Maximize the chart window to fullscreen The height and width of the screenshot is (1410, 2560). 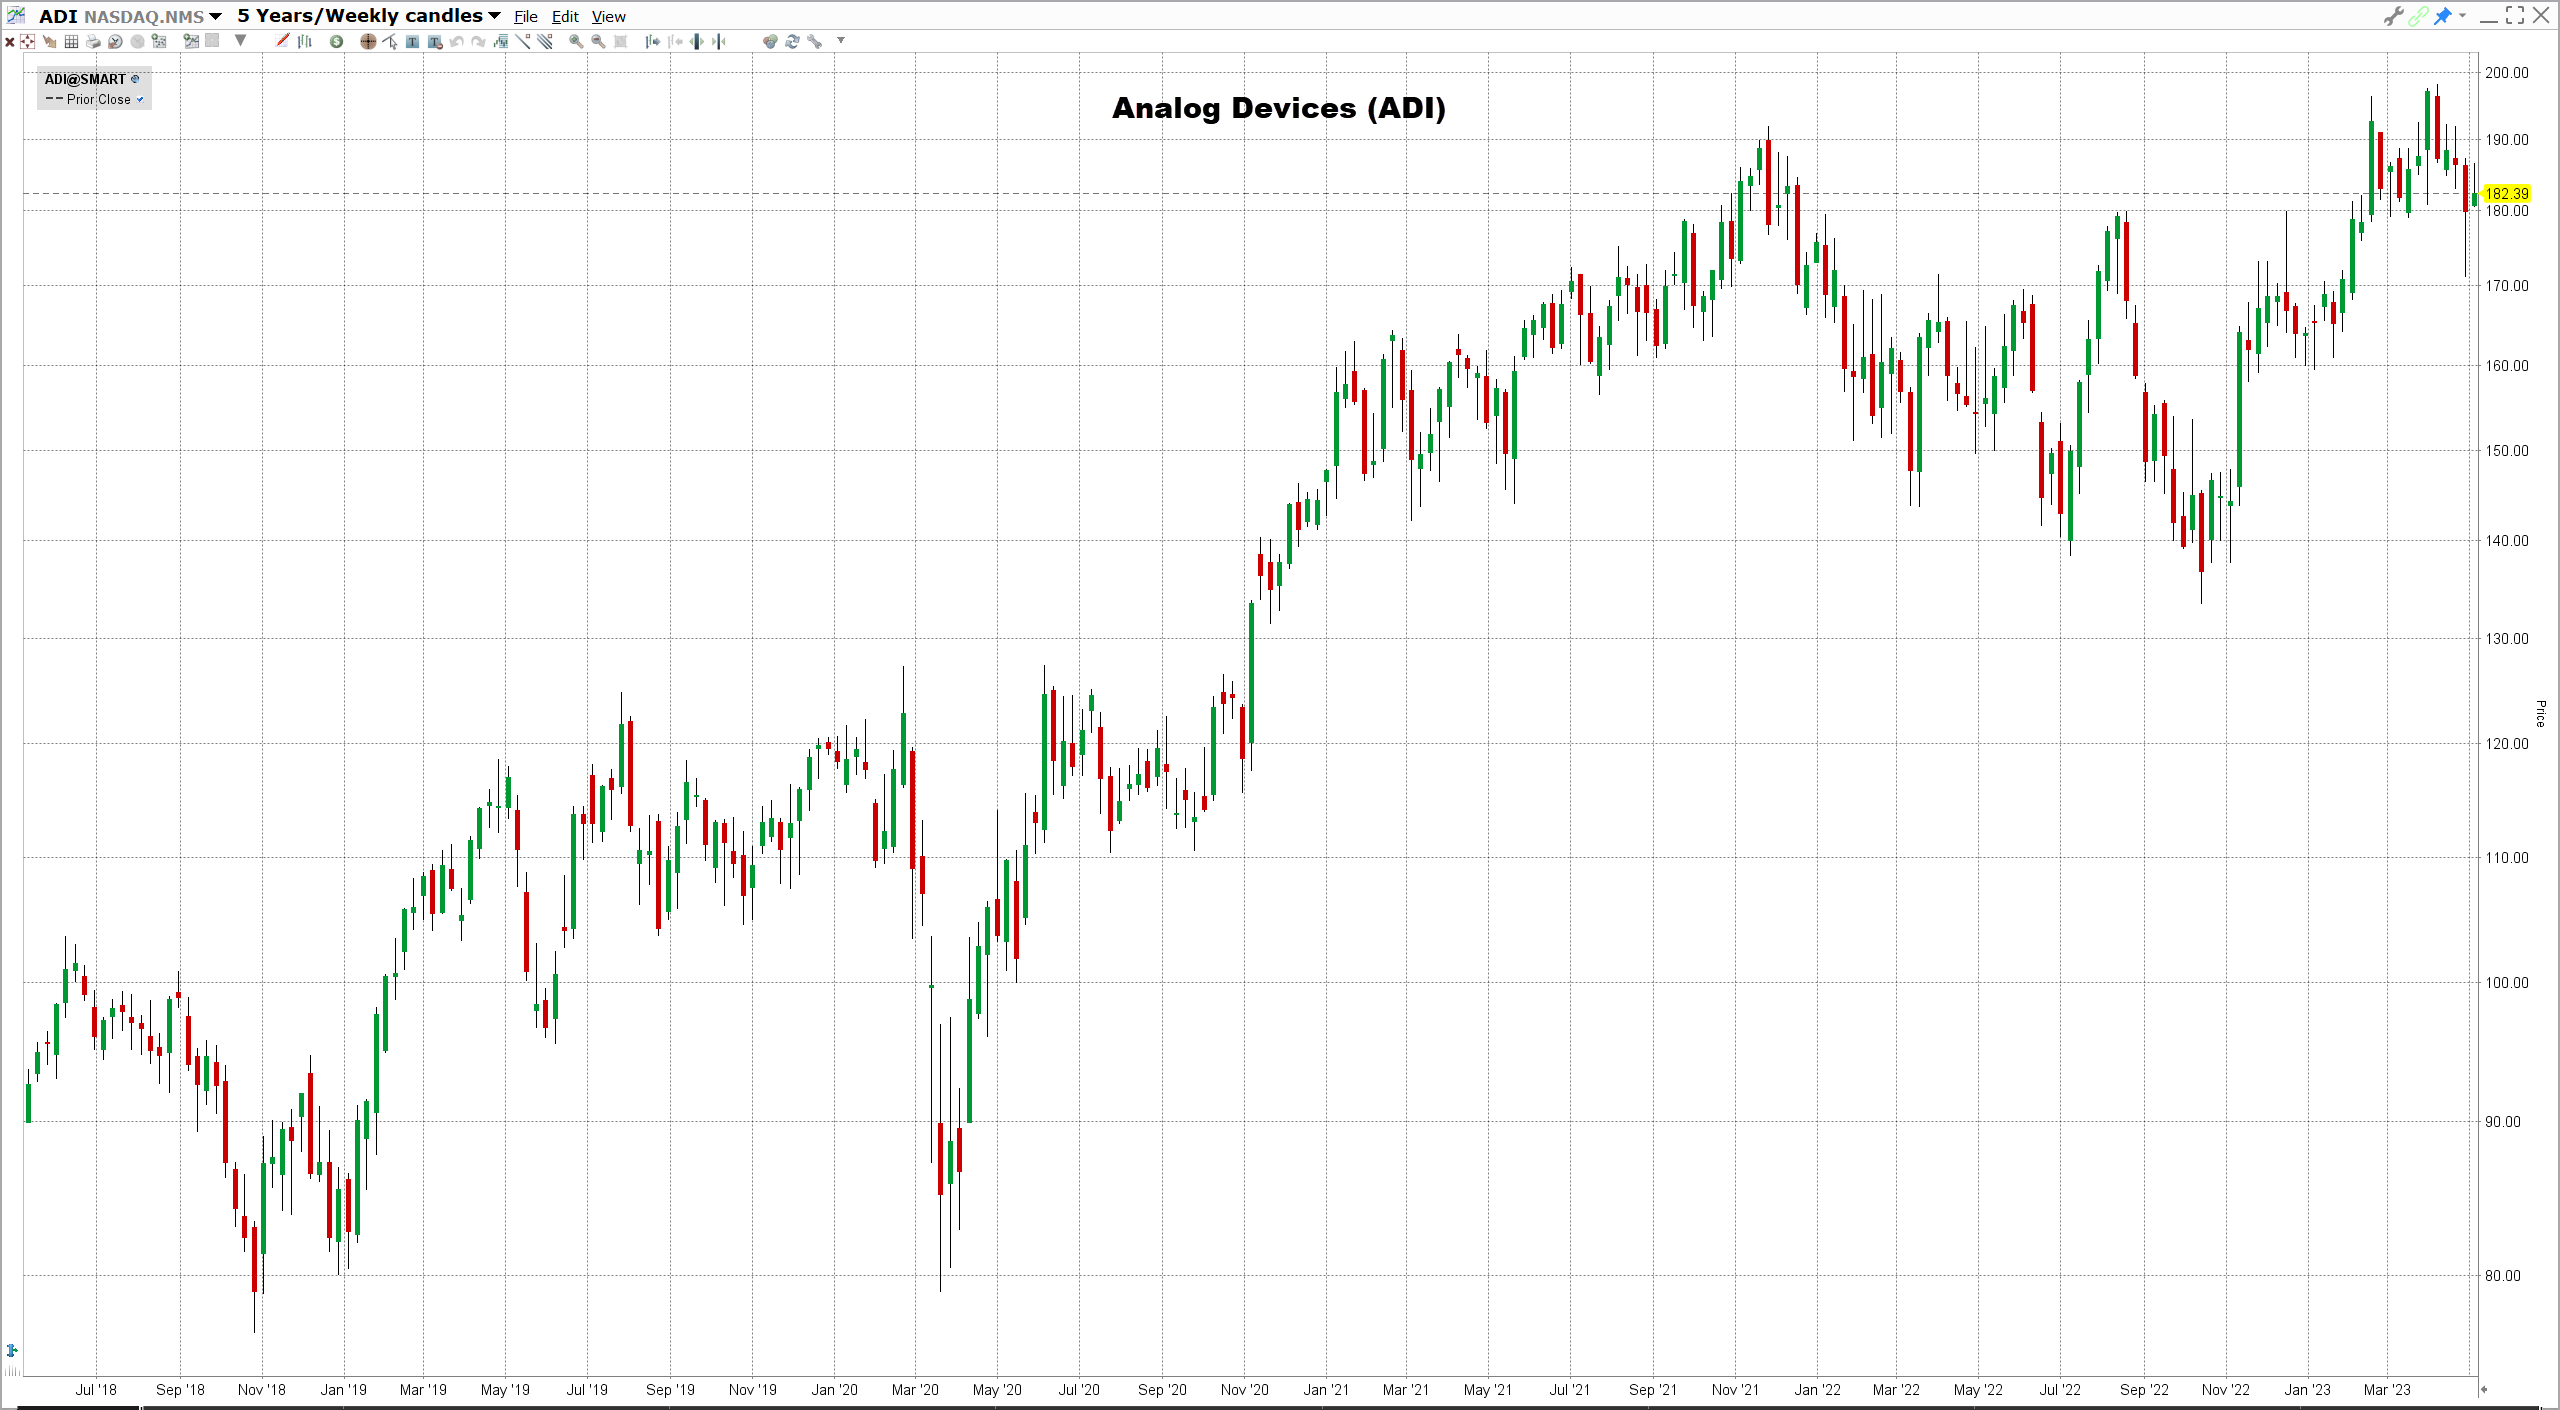click(2515, 15)
